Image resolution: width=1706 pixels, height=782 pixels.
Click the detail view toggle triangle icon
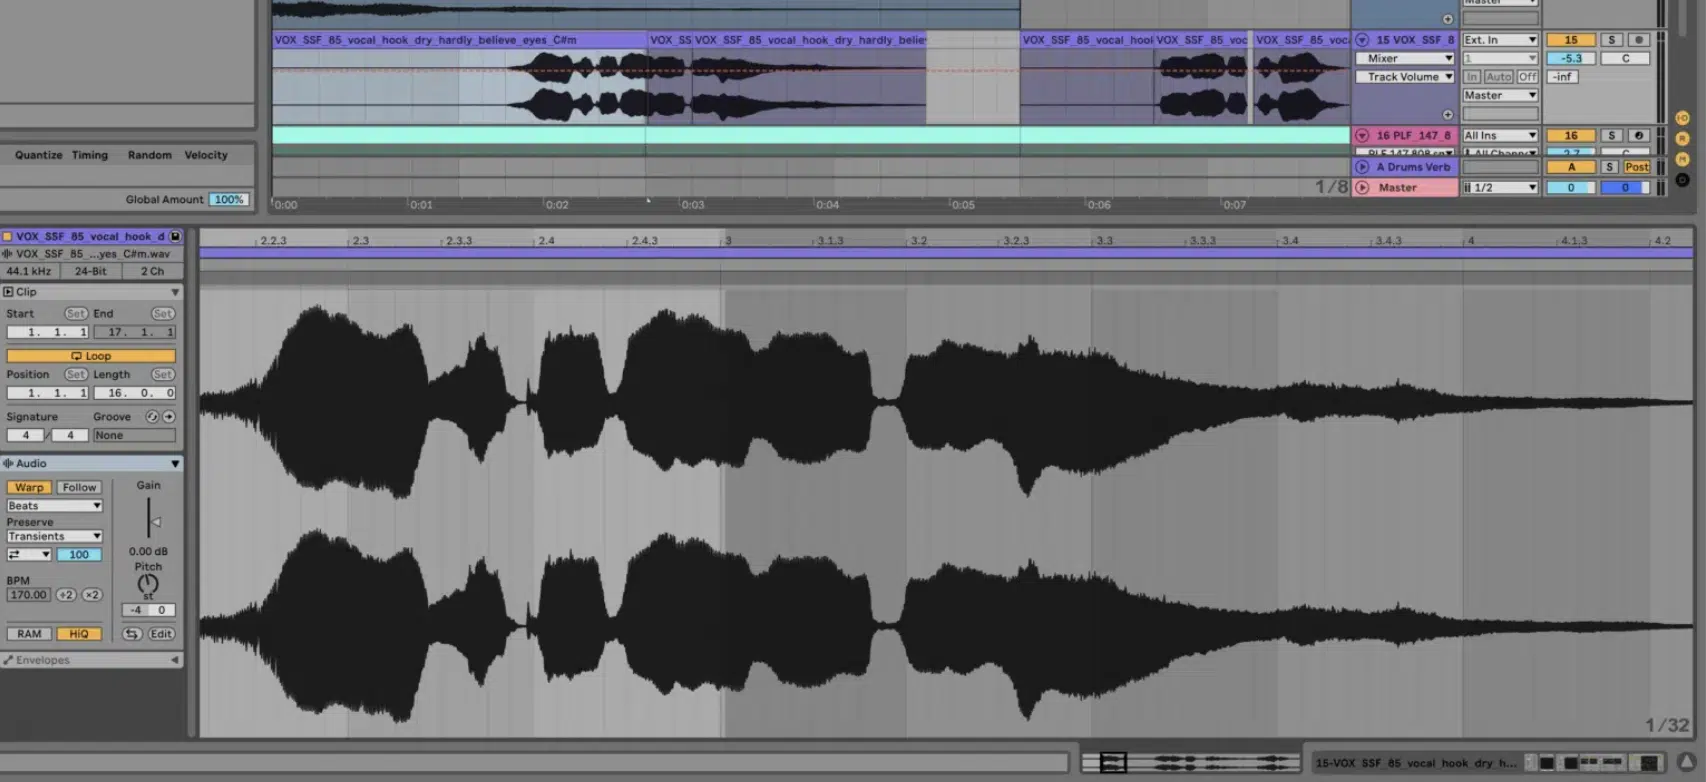click(x=1687, y=763)
